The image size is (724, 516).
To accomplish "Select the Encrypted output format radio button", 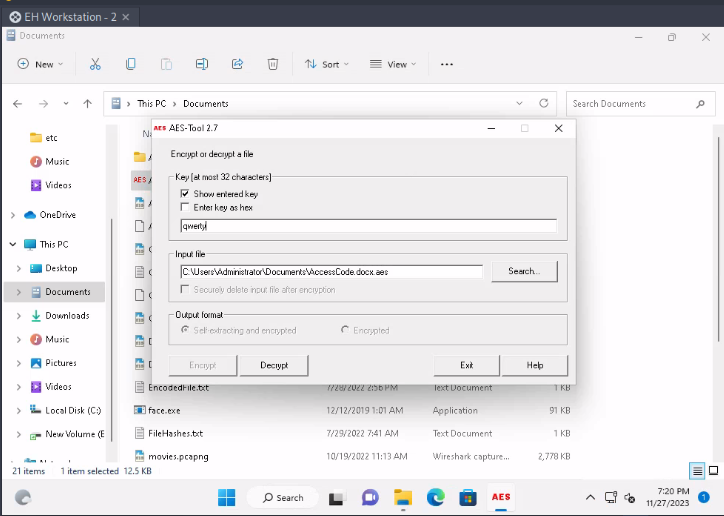I will click(x=346, y=330).
